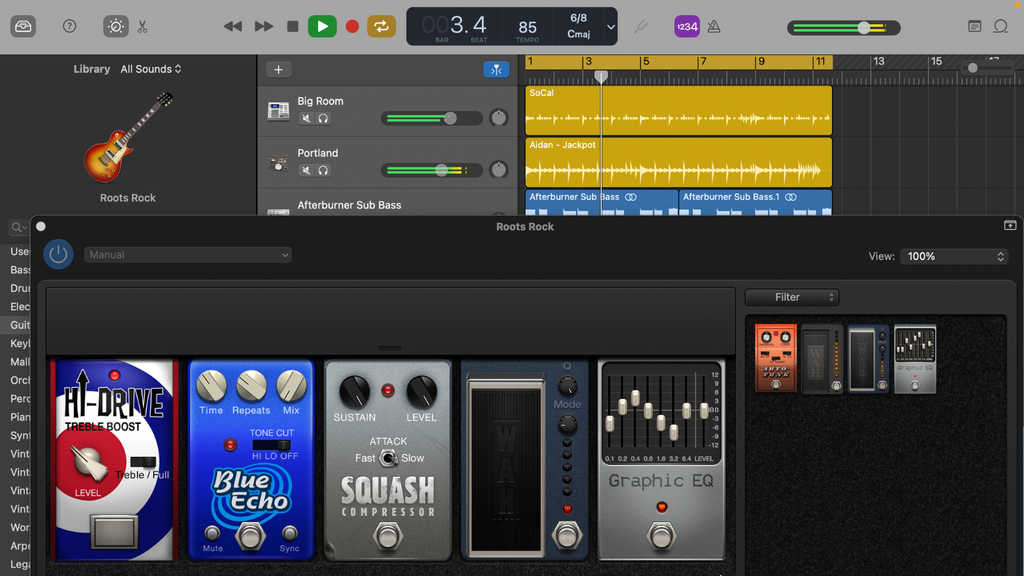Select the Auto-Funk pedal thumbnail
Screen dimensions: 1024x576
[x=775, y=357]
